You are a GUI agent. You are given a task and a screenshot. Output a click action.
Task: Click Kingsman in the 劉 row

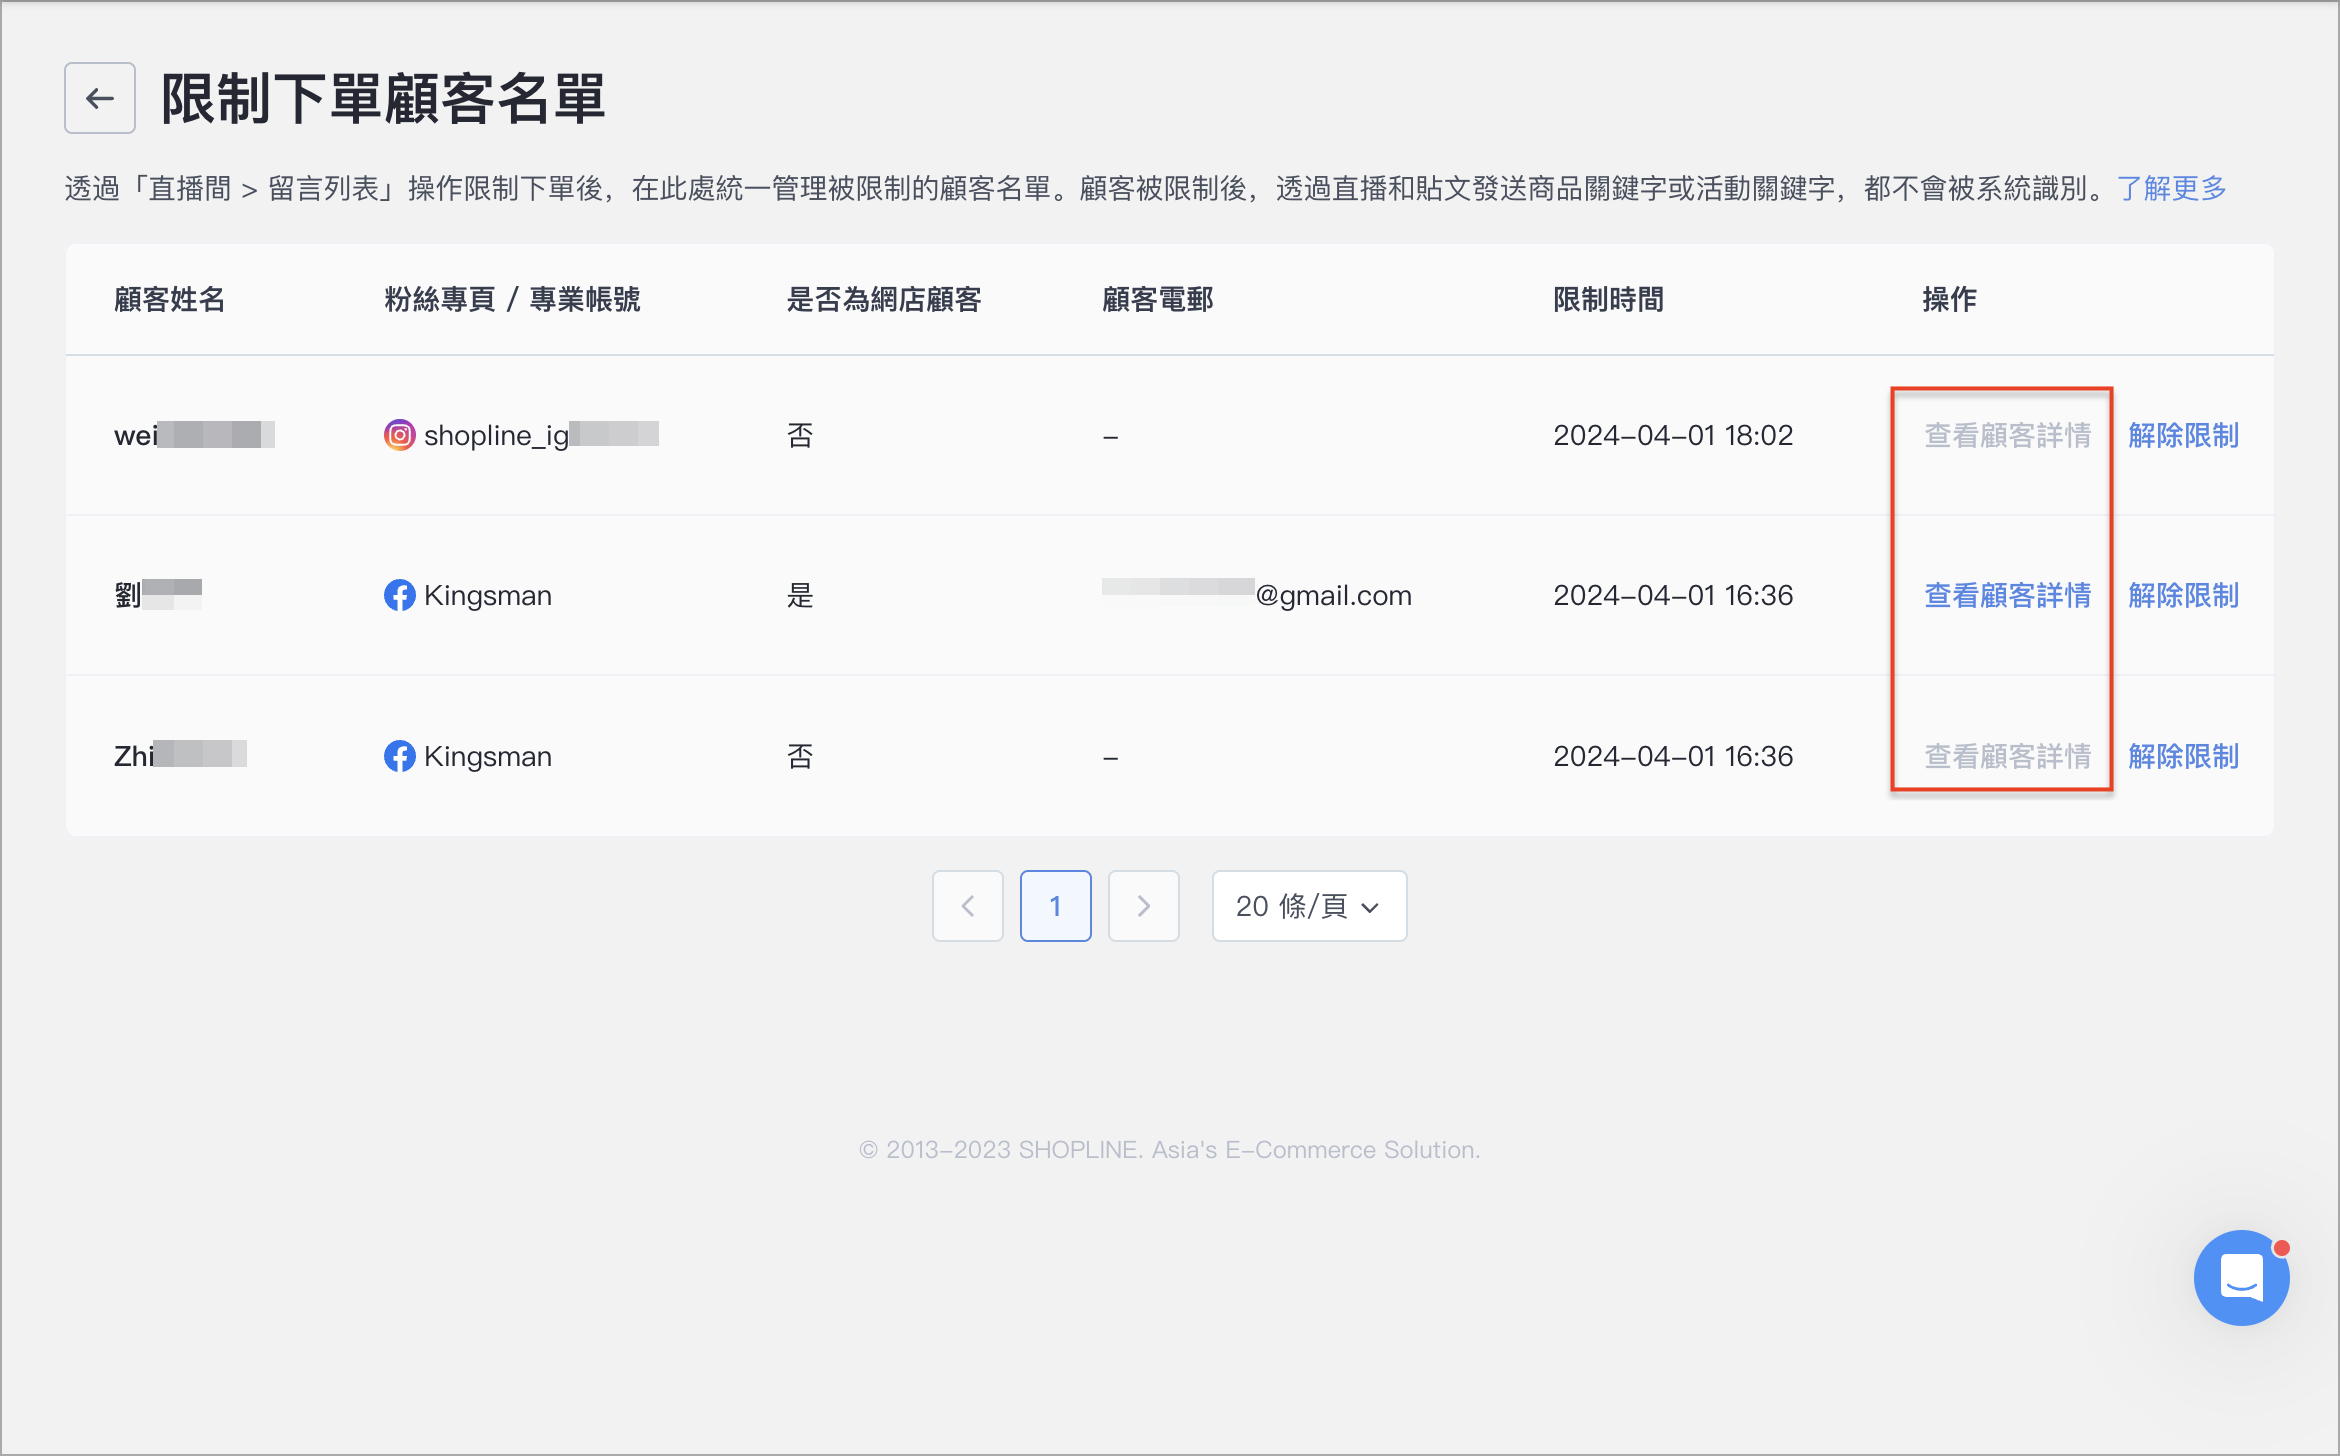click(488, 595)
